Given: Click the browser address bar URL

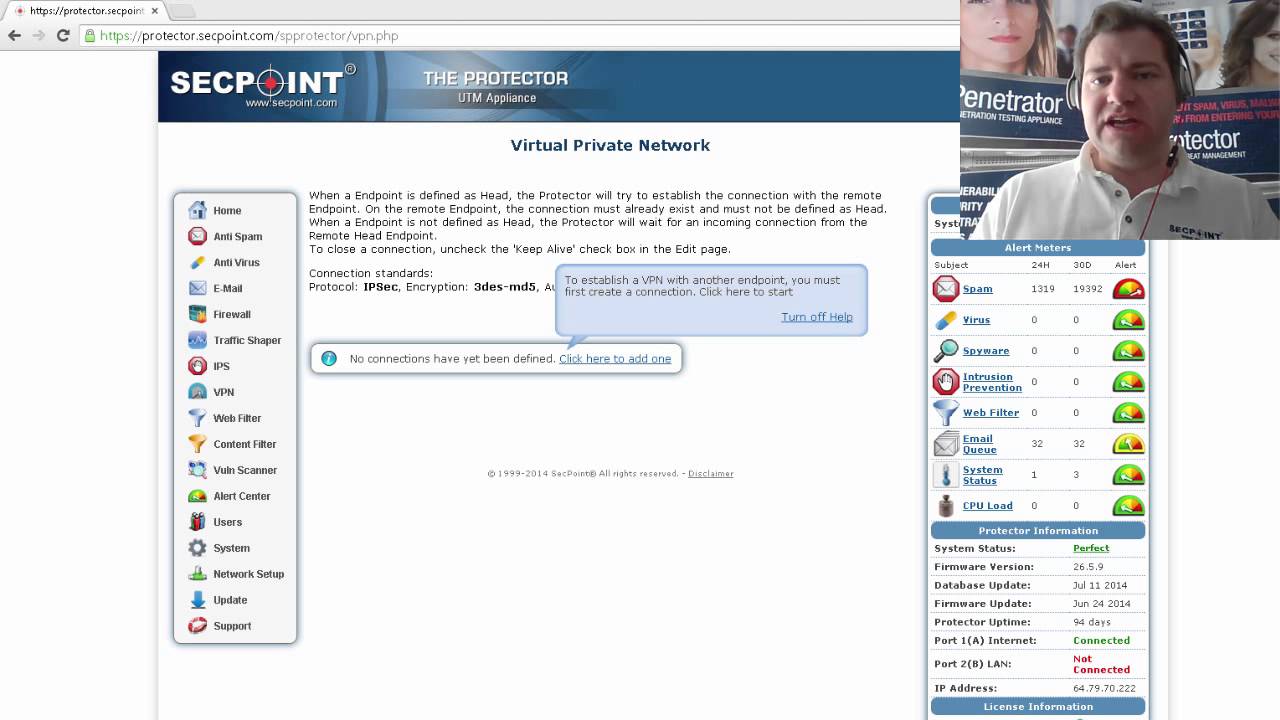Looking at the screenshot, I should 249,35.
